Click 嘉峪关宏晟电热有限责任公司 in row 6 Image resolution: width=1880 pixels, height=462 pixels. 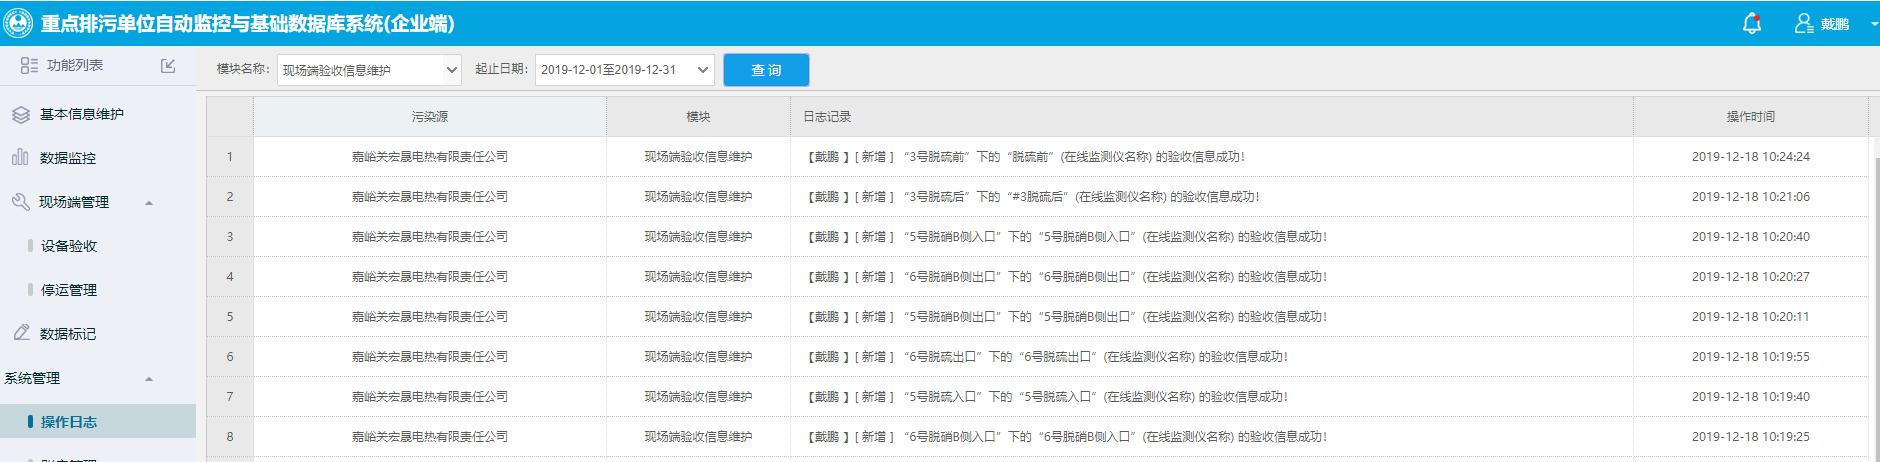[x=430, y=357]
